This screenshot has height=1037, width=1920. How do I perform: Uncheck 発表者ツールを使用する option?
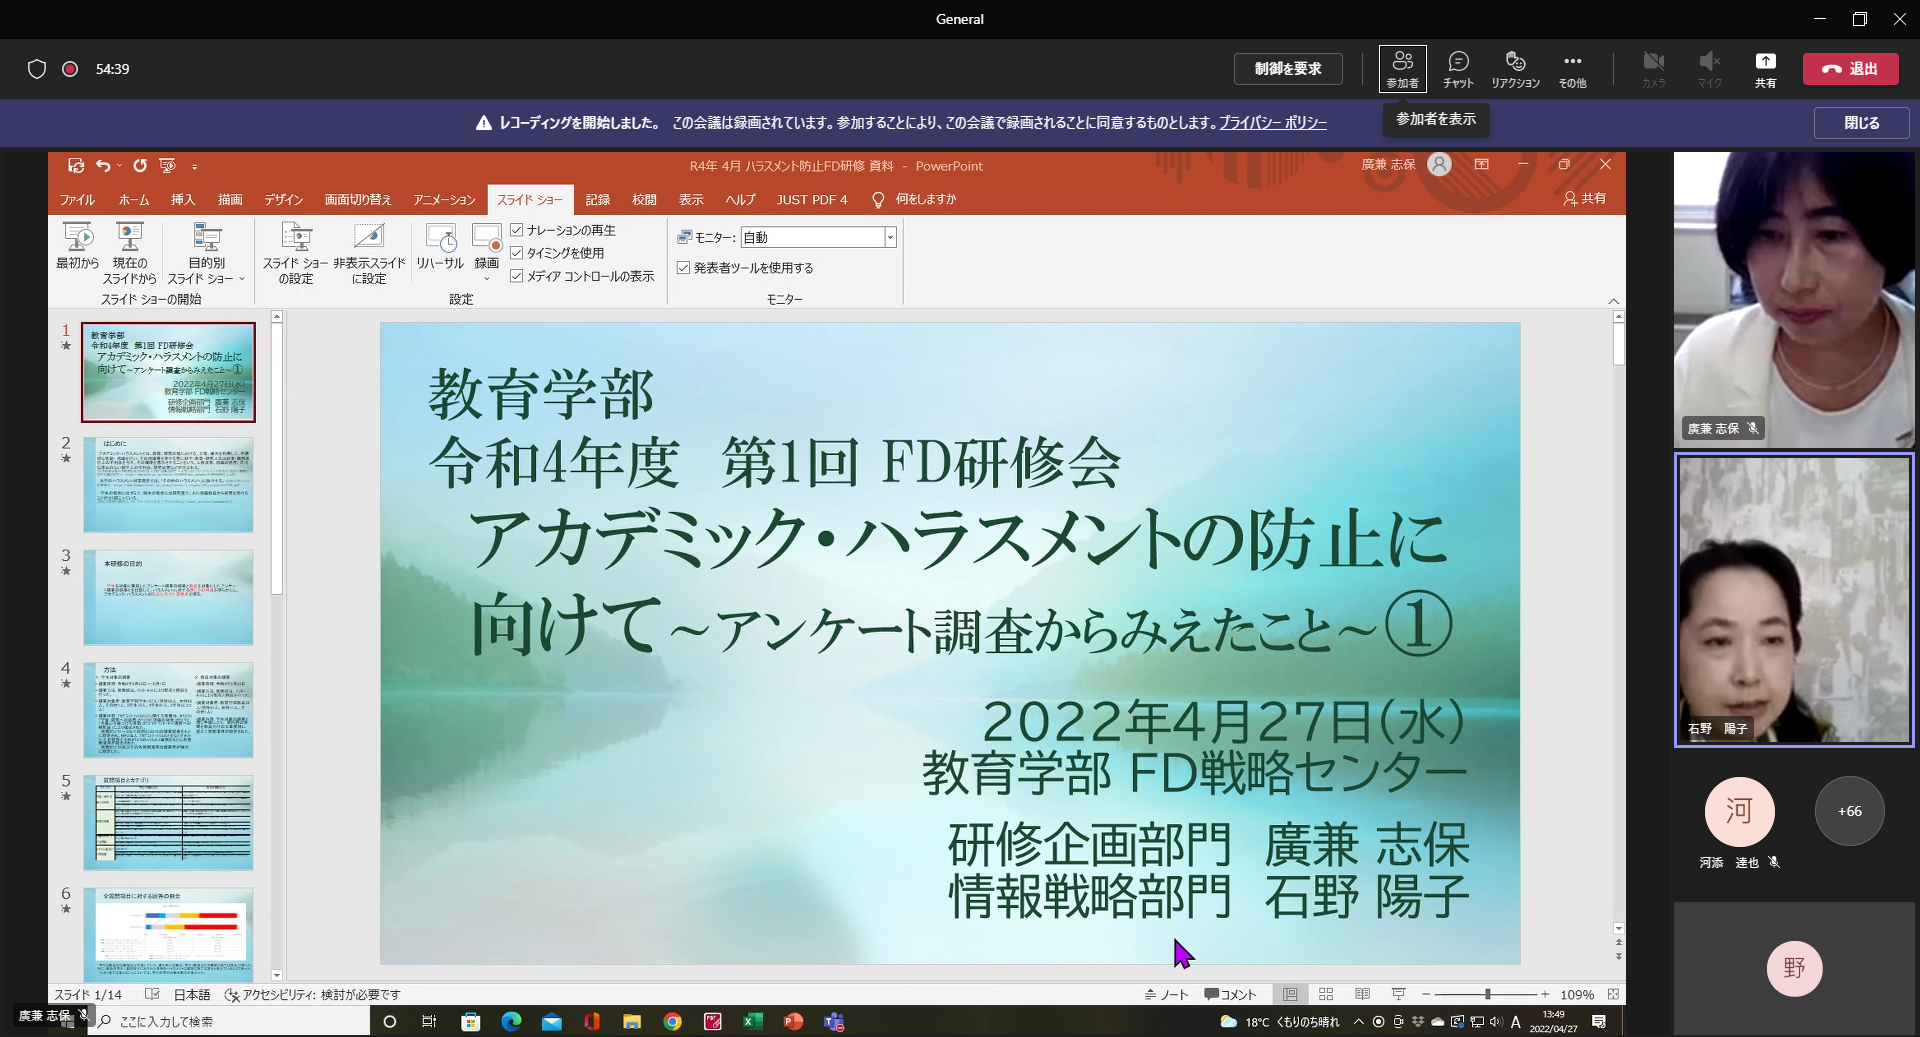[x=683, y=267]
